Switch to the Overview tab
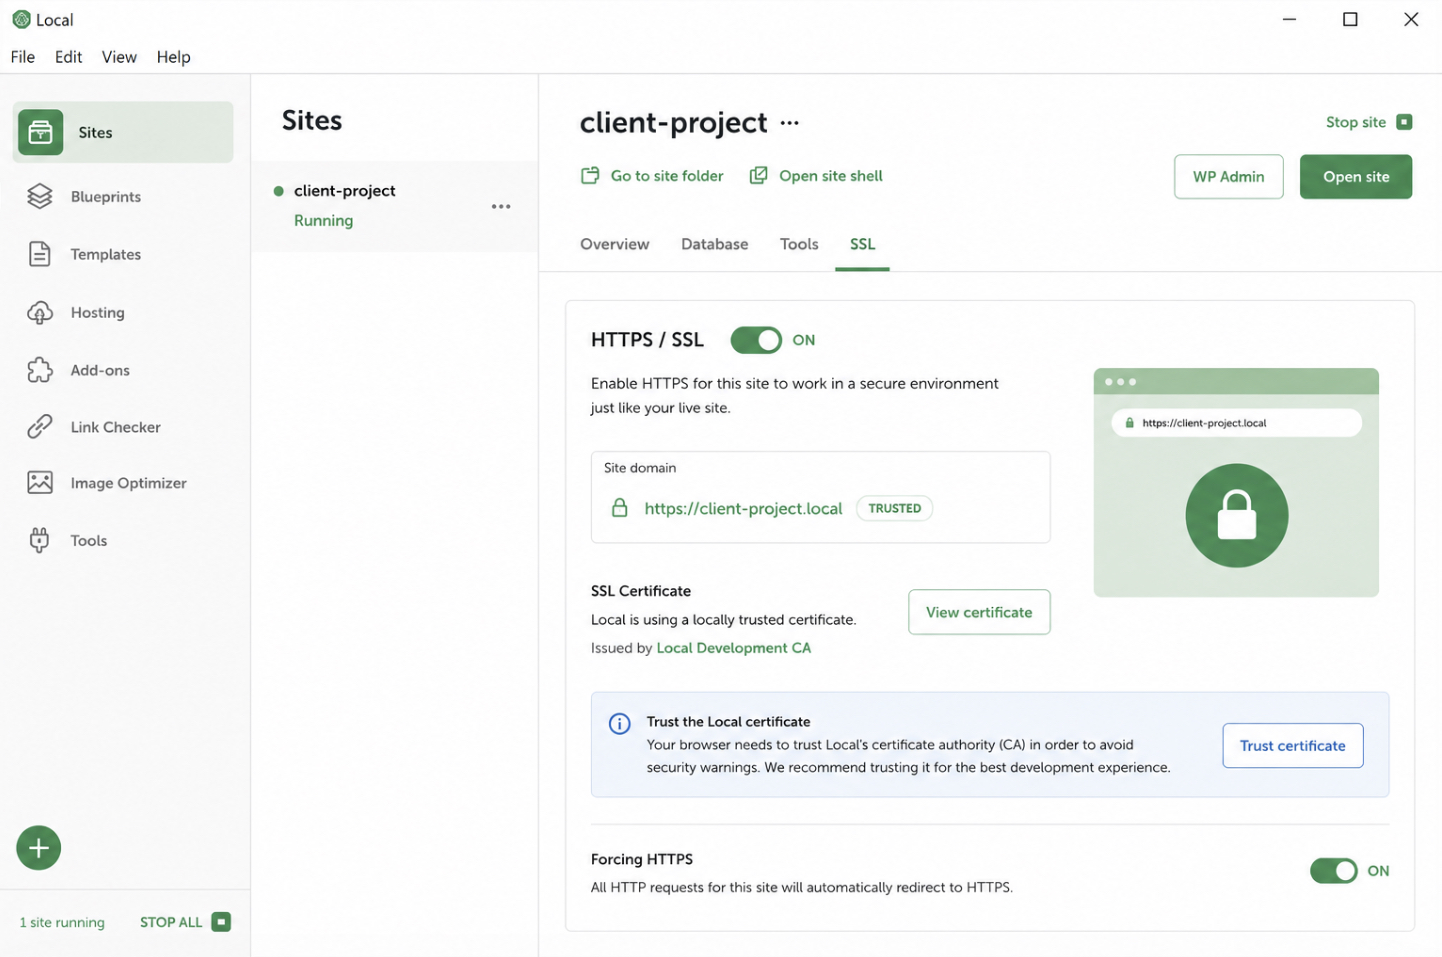The height and width of the screenshot is (957, 1442). [615, 244]
